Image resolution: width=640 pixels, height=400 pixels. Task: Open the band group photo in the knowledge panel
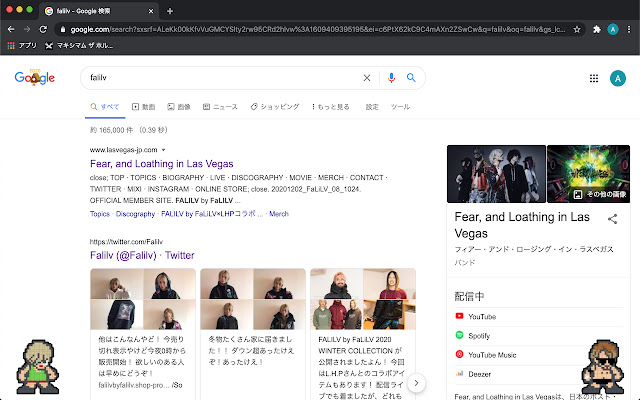coord(496,174)
